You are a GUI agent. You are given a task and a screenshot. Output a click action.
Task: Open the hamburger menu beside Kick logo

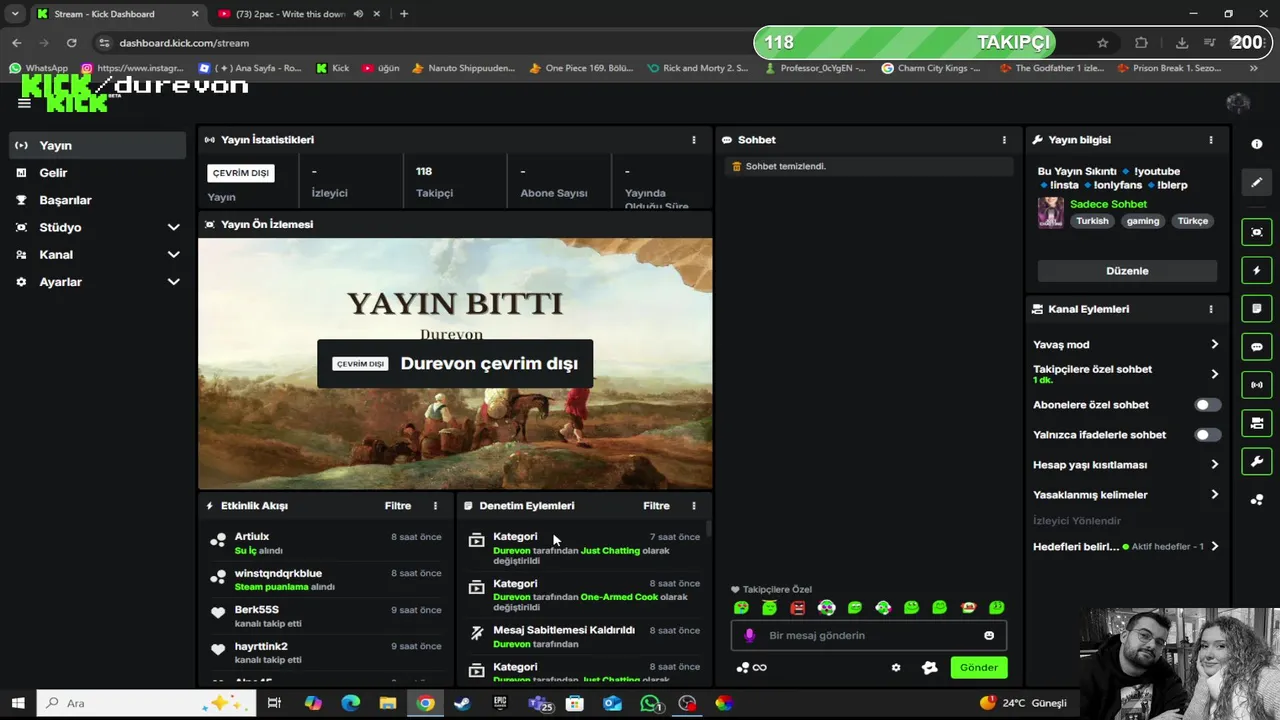pyautogui.click(x=24, y=103)
